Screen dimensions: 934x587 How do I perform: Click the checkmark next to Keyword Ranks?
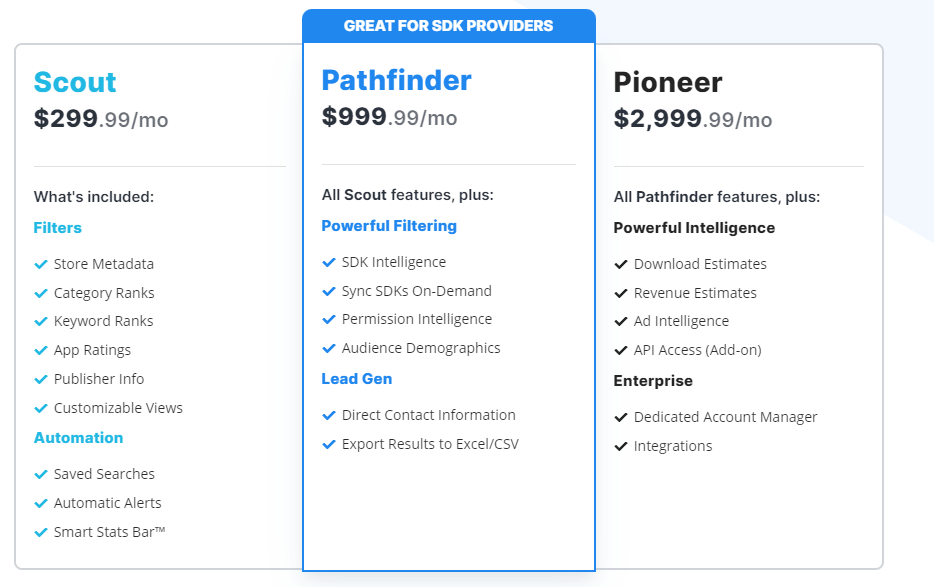(x=41, y=322)
